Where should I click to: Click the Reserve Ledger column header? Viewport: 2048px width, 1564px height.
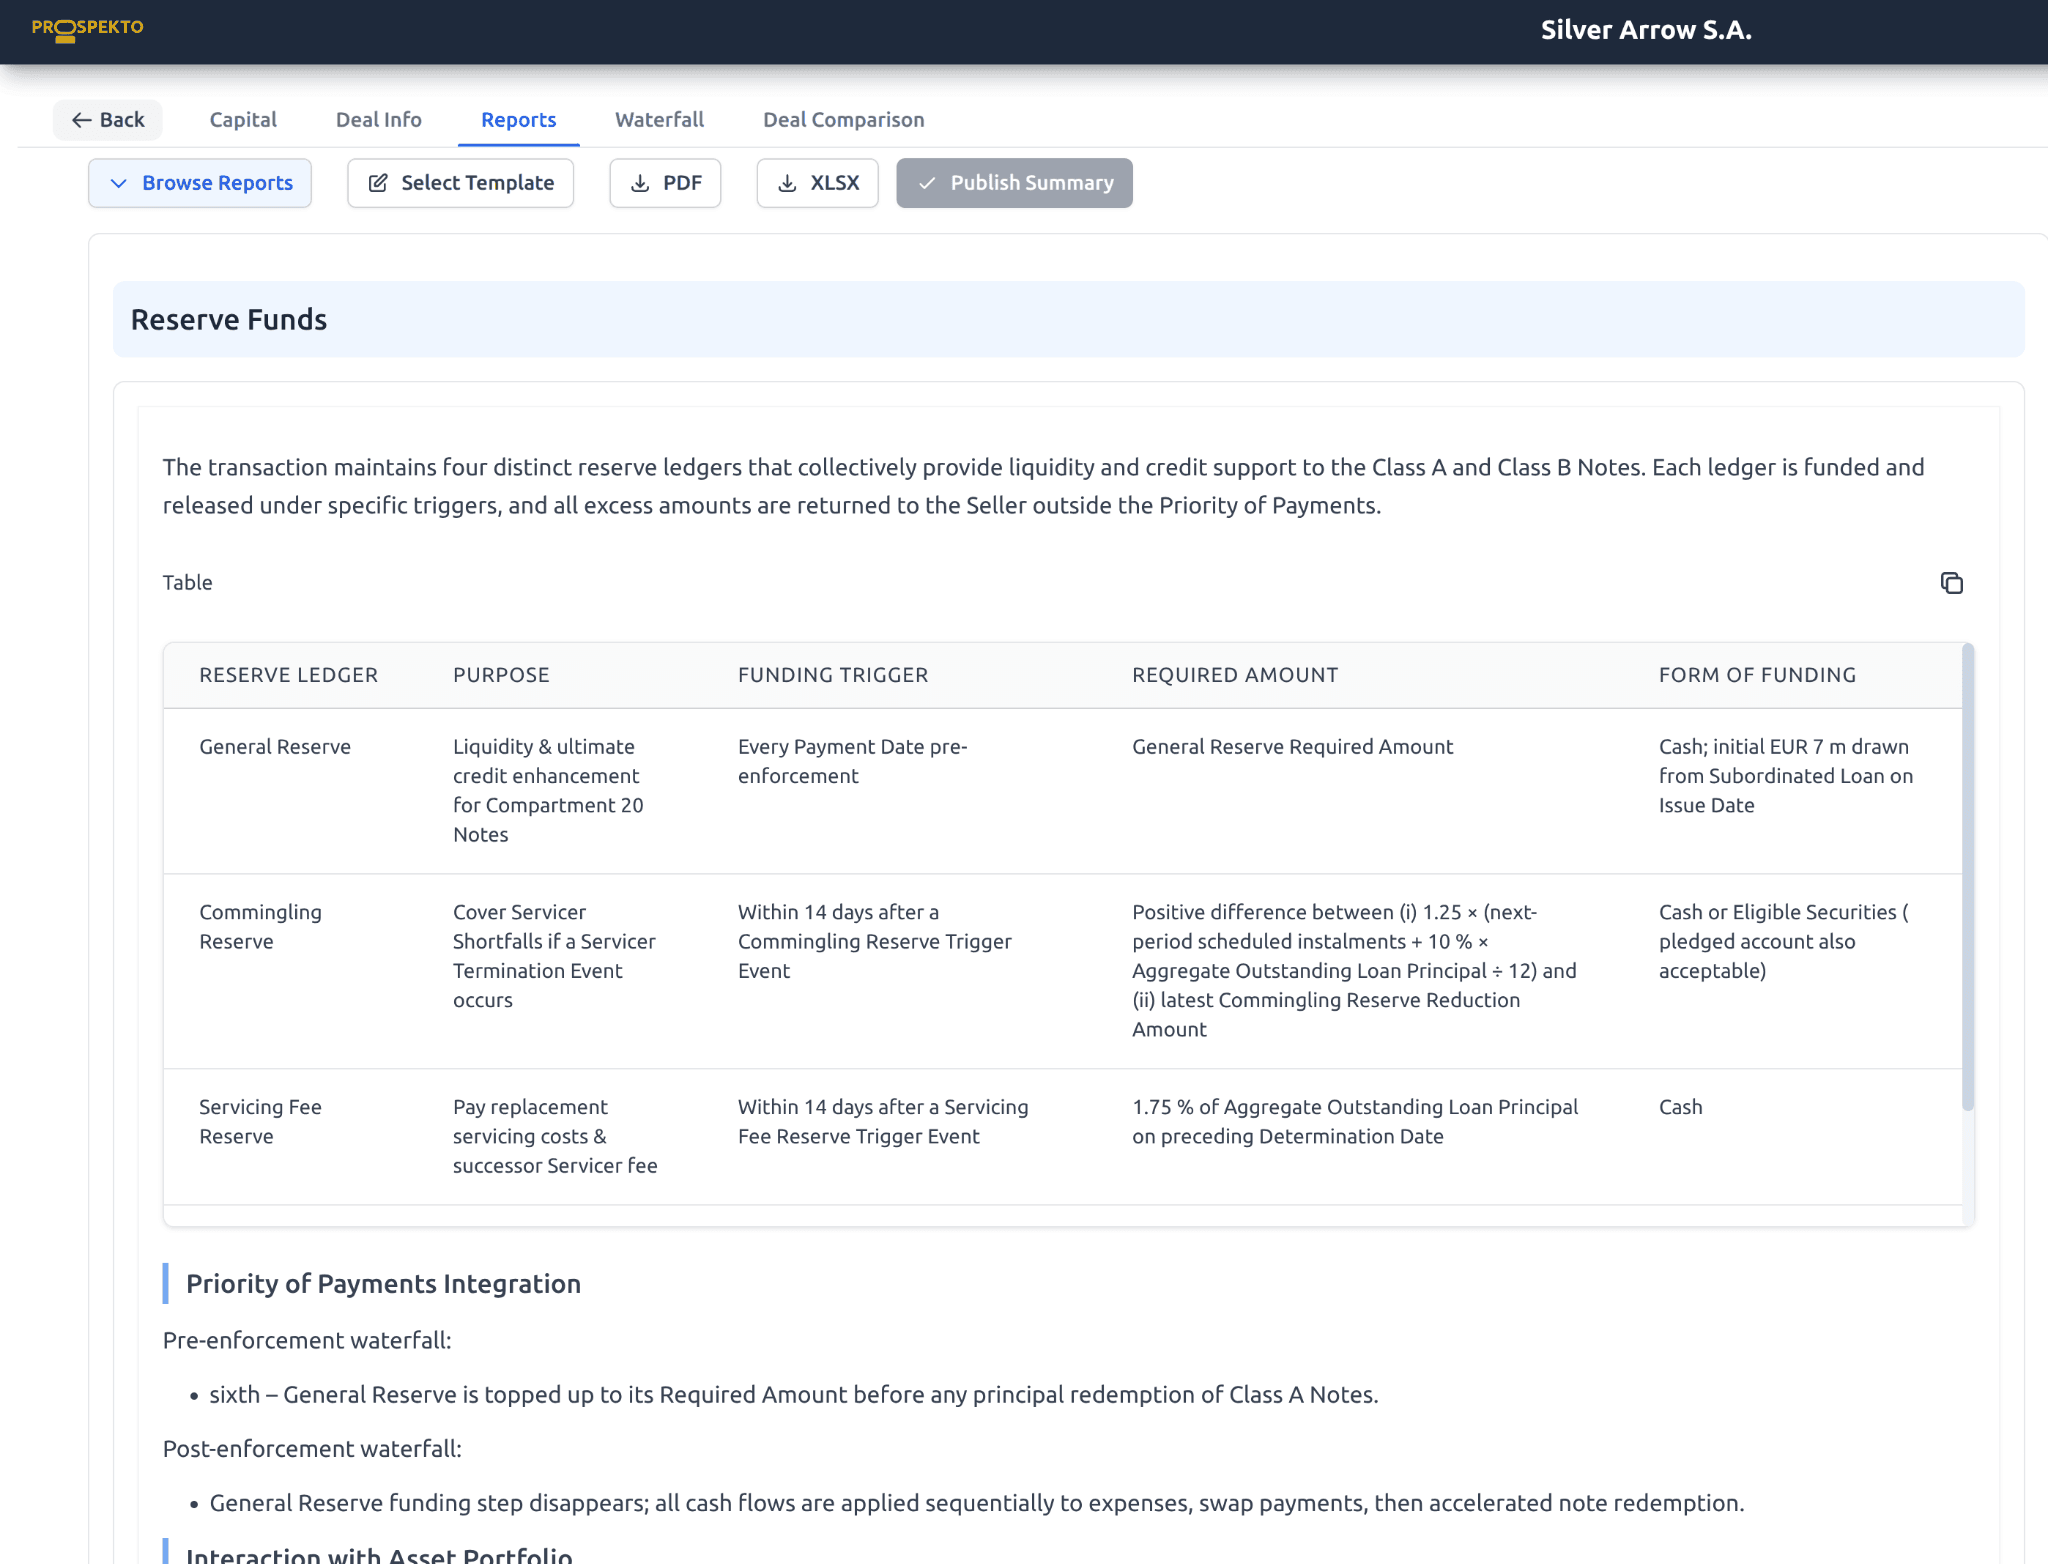(288, 675)
